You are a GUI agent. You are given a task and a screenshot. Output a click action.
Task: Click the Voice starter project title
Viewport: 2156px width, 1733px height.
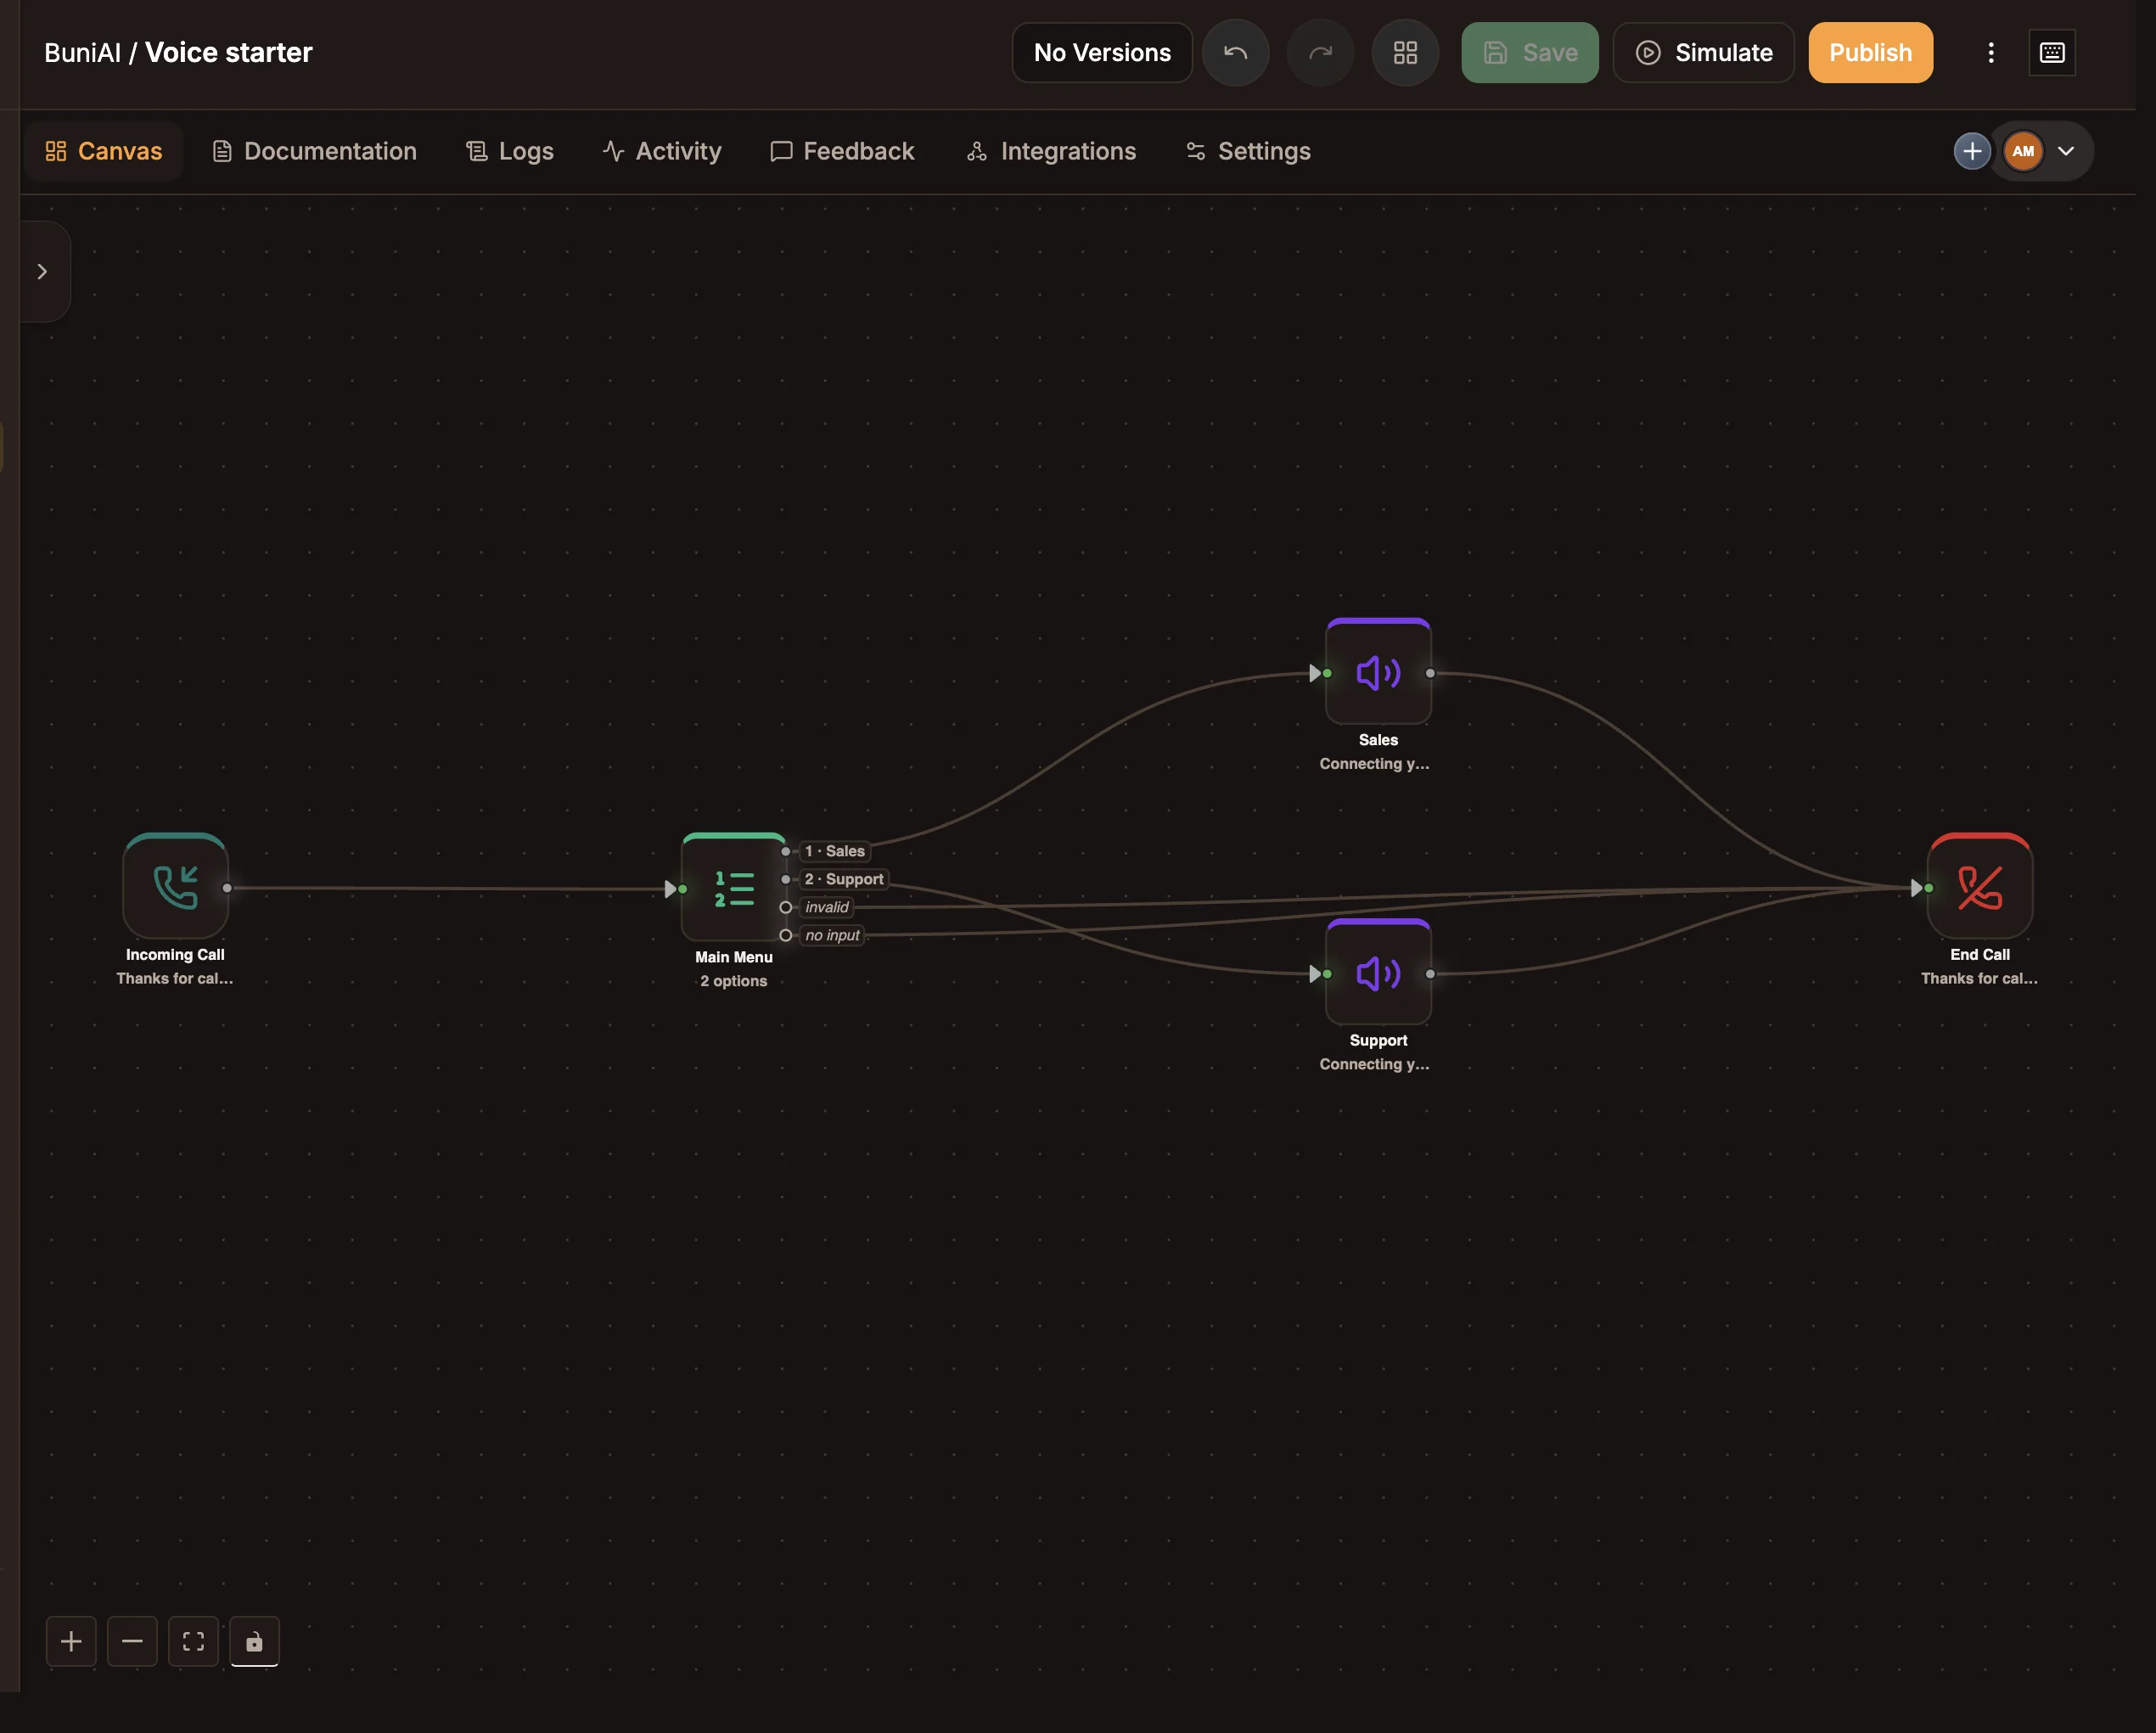pos(229,53)
